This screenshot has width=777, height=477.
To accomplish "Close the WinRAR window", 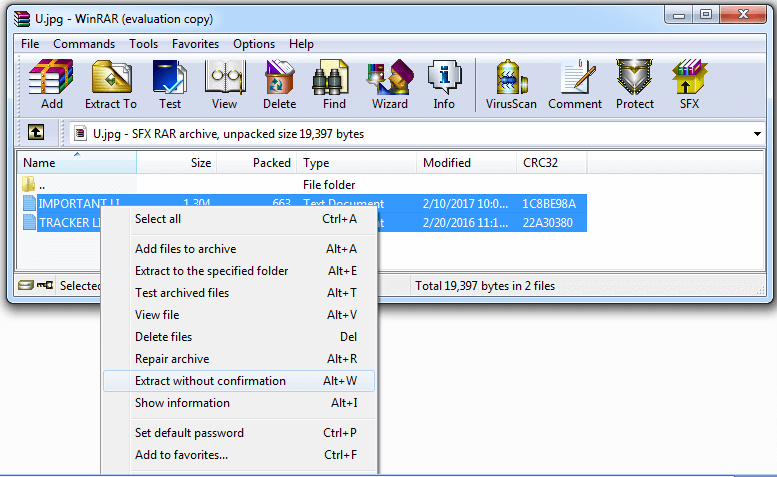I will (743, 15).
